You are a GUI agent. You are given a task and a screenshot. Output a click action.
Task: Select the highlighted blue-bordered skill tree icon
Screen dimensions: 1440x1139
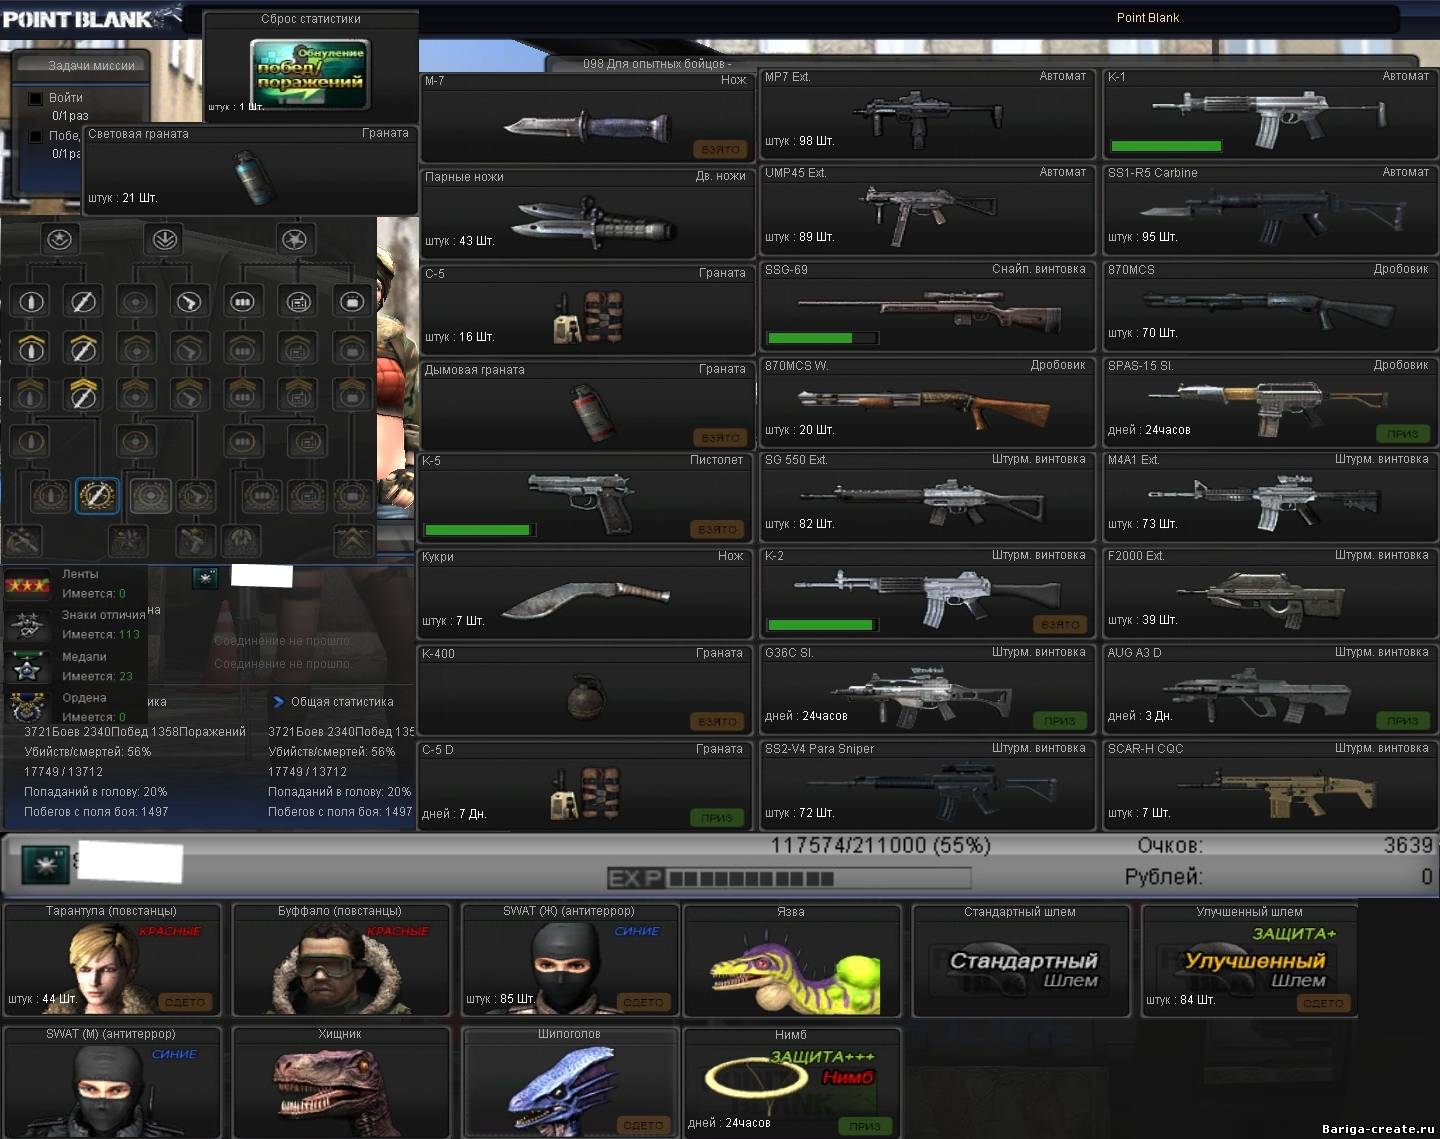[97, 495]
